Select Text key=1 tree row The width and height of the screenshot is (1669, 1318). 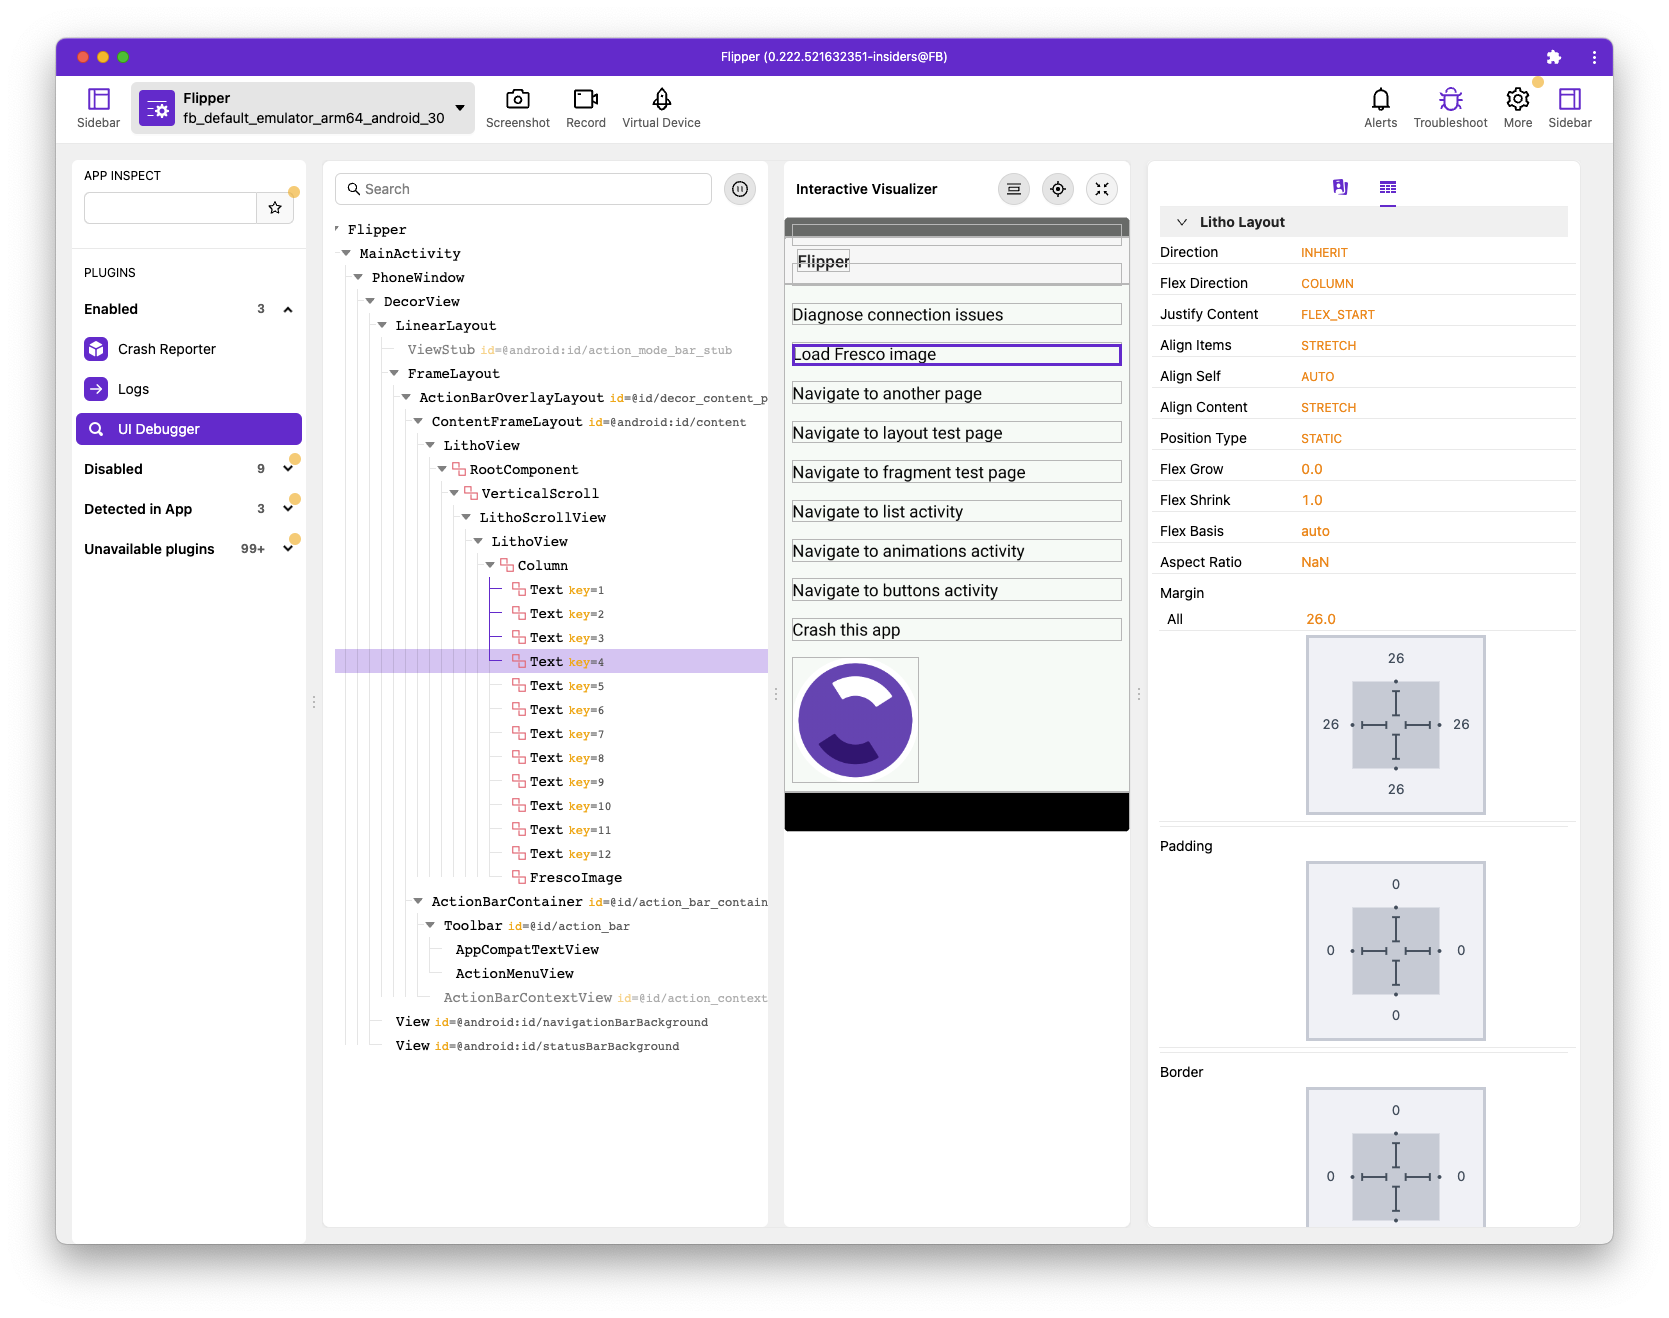[551, 590]
